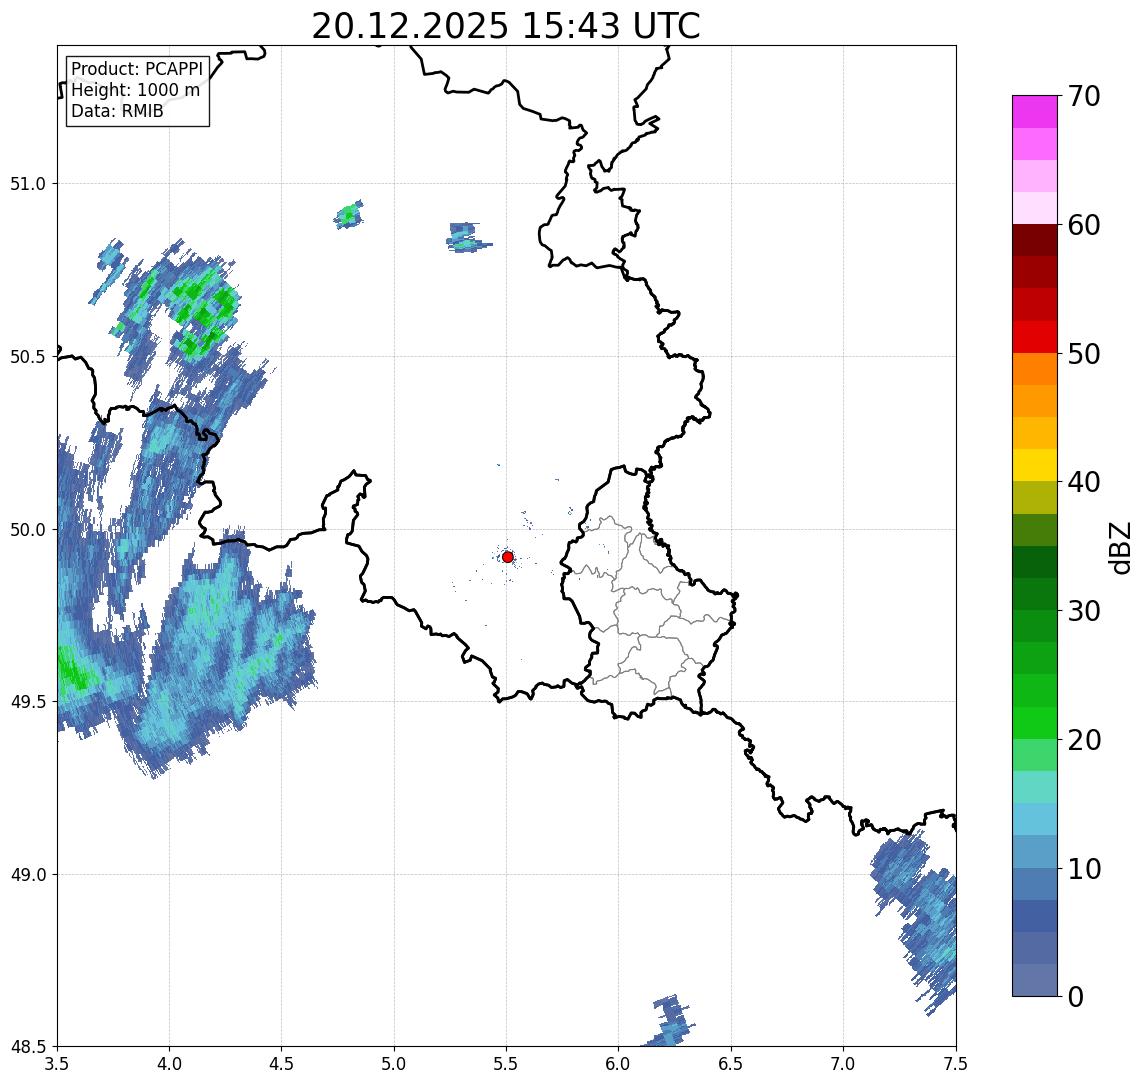This screenshot has height=1084, width=1145.
Task: Click the longitude axis label 3.5
Action: click(x=57, y=1064)
